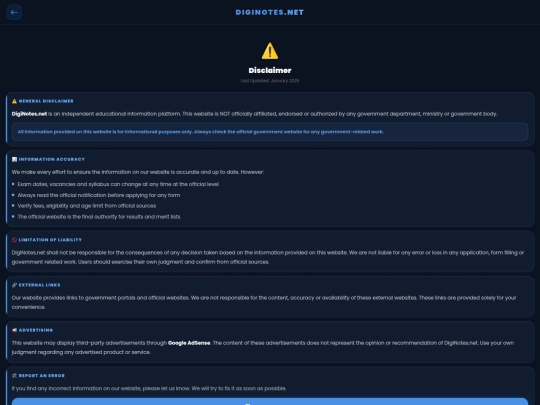Go back using the arrow button
This screenshot has height=405, width=540.
[14, 12]
